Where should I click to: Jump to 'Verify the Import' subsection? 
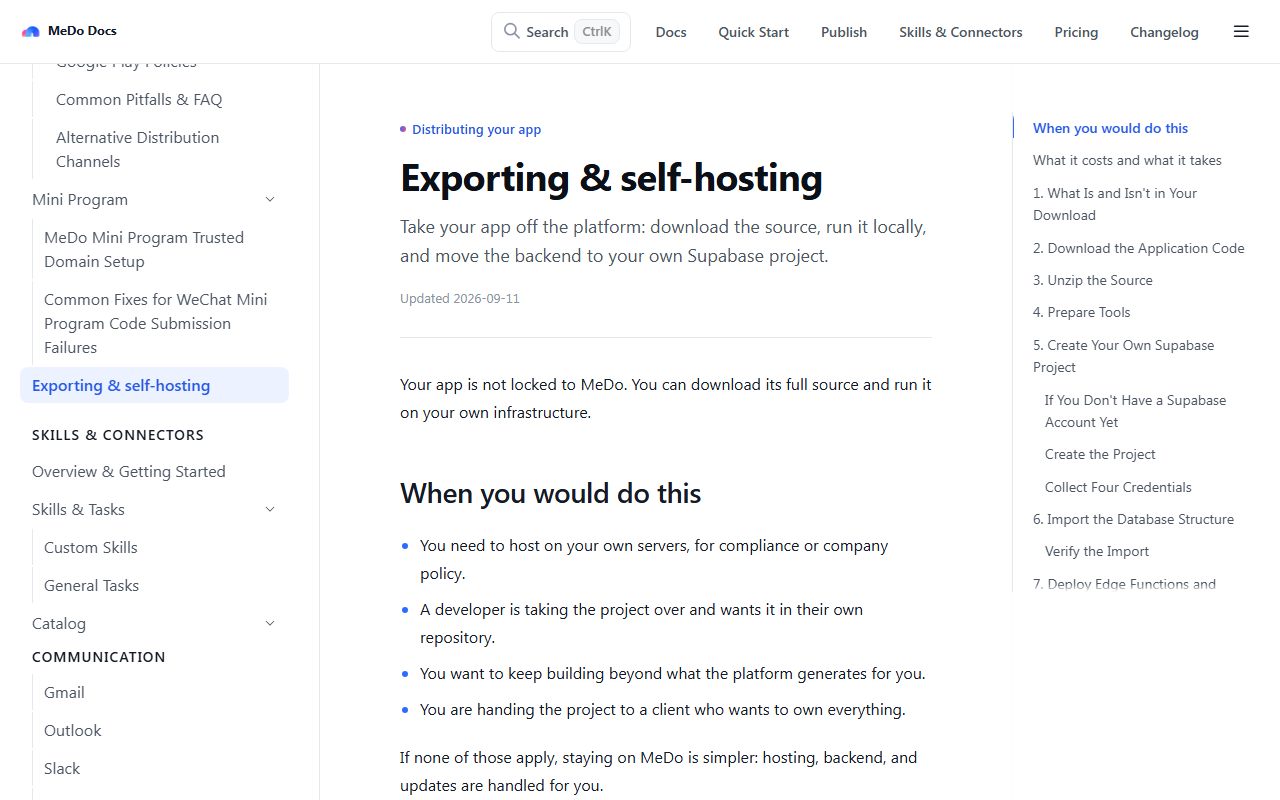point(1097,551)
